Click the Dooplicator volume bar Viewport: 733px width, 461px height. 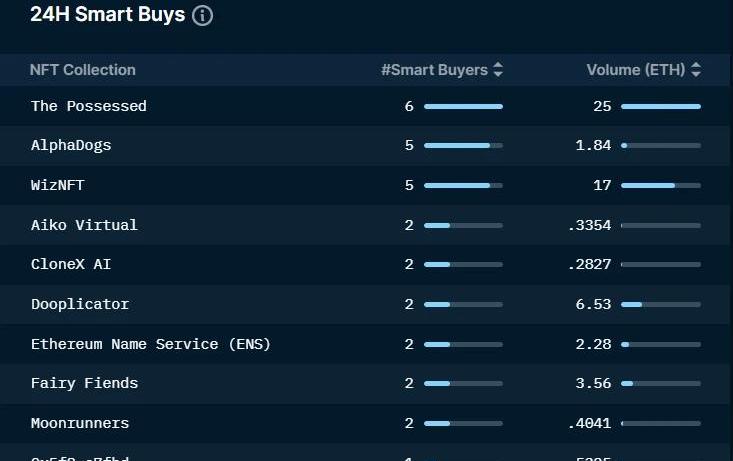pos(660,304)
